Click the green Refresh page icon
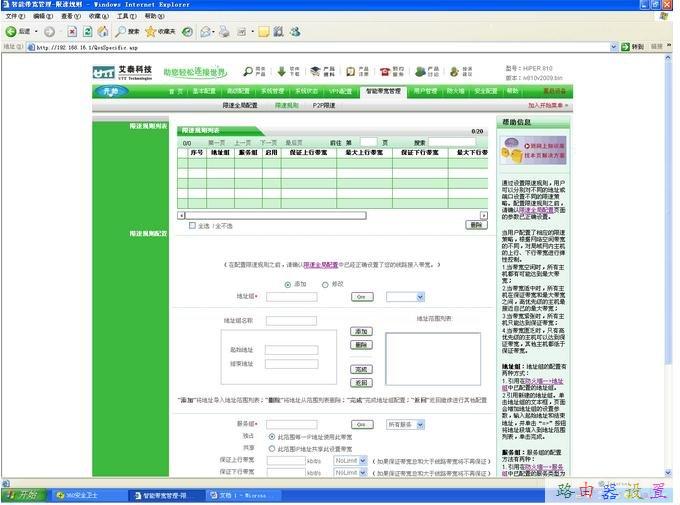The height and width of the screenshot is (505, 680). click(x=88, y=32)
